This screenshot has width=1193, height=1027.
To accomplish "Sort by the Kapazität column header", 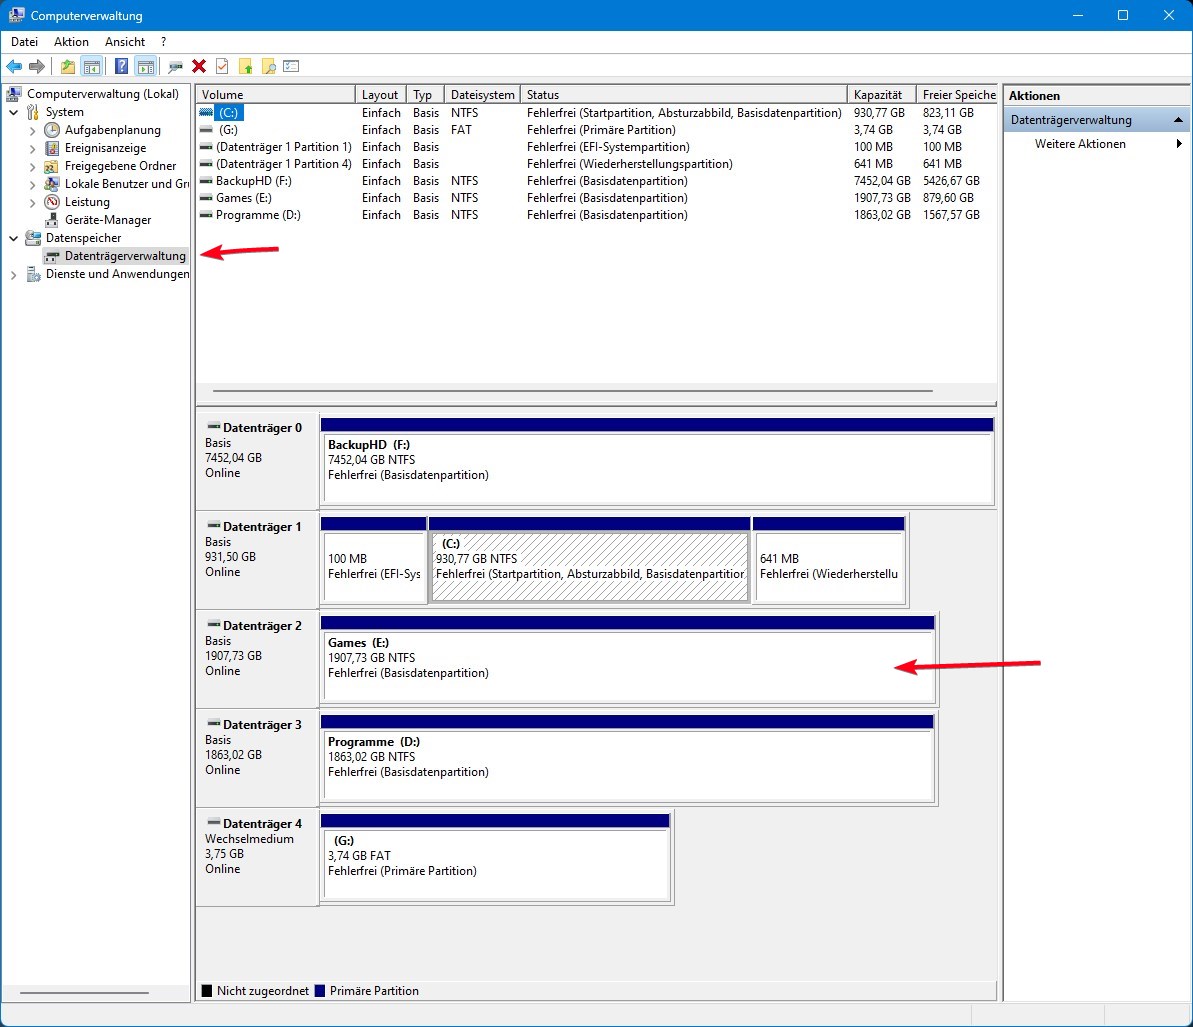I will point(882,94).
